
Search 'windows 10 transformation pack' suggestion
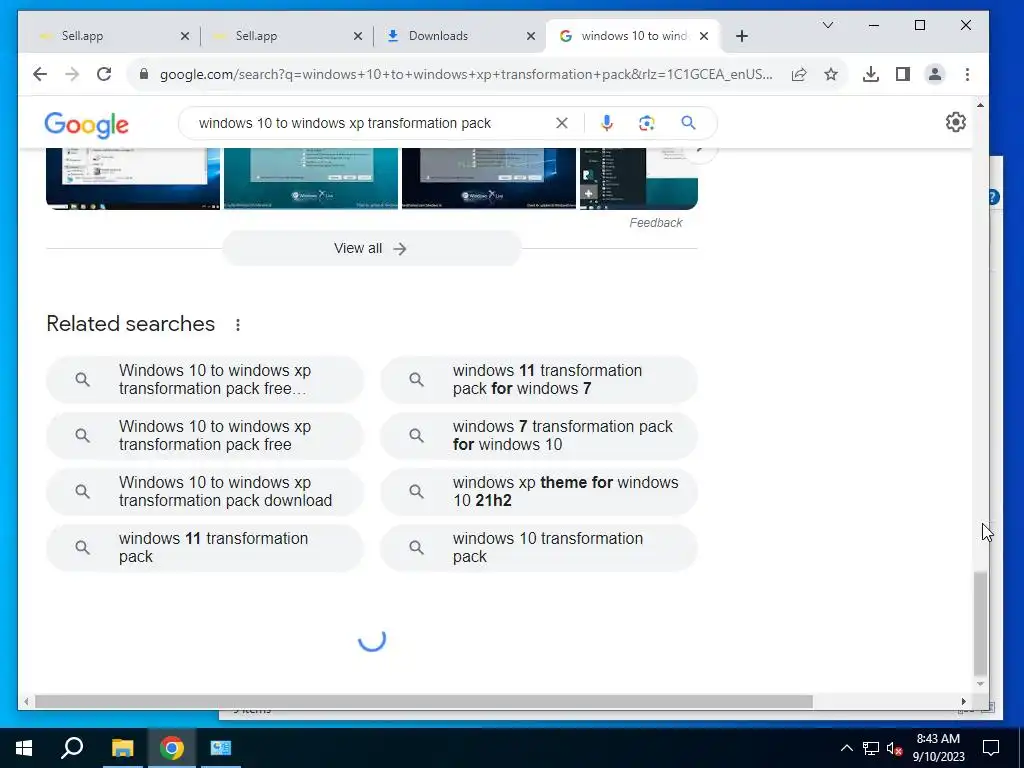pos(539,548)
